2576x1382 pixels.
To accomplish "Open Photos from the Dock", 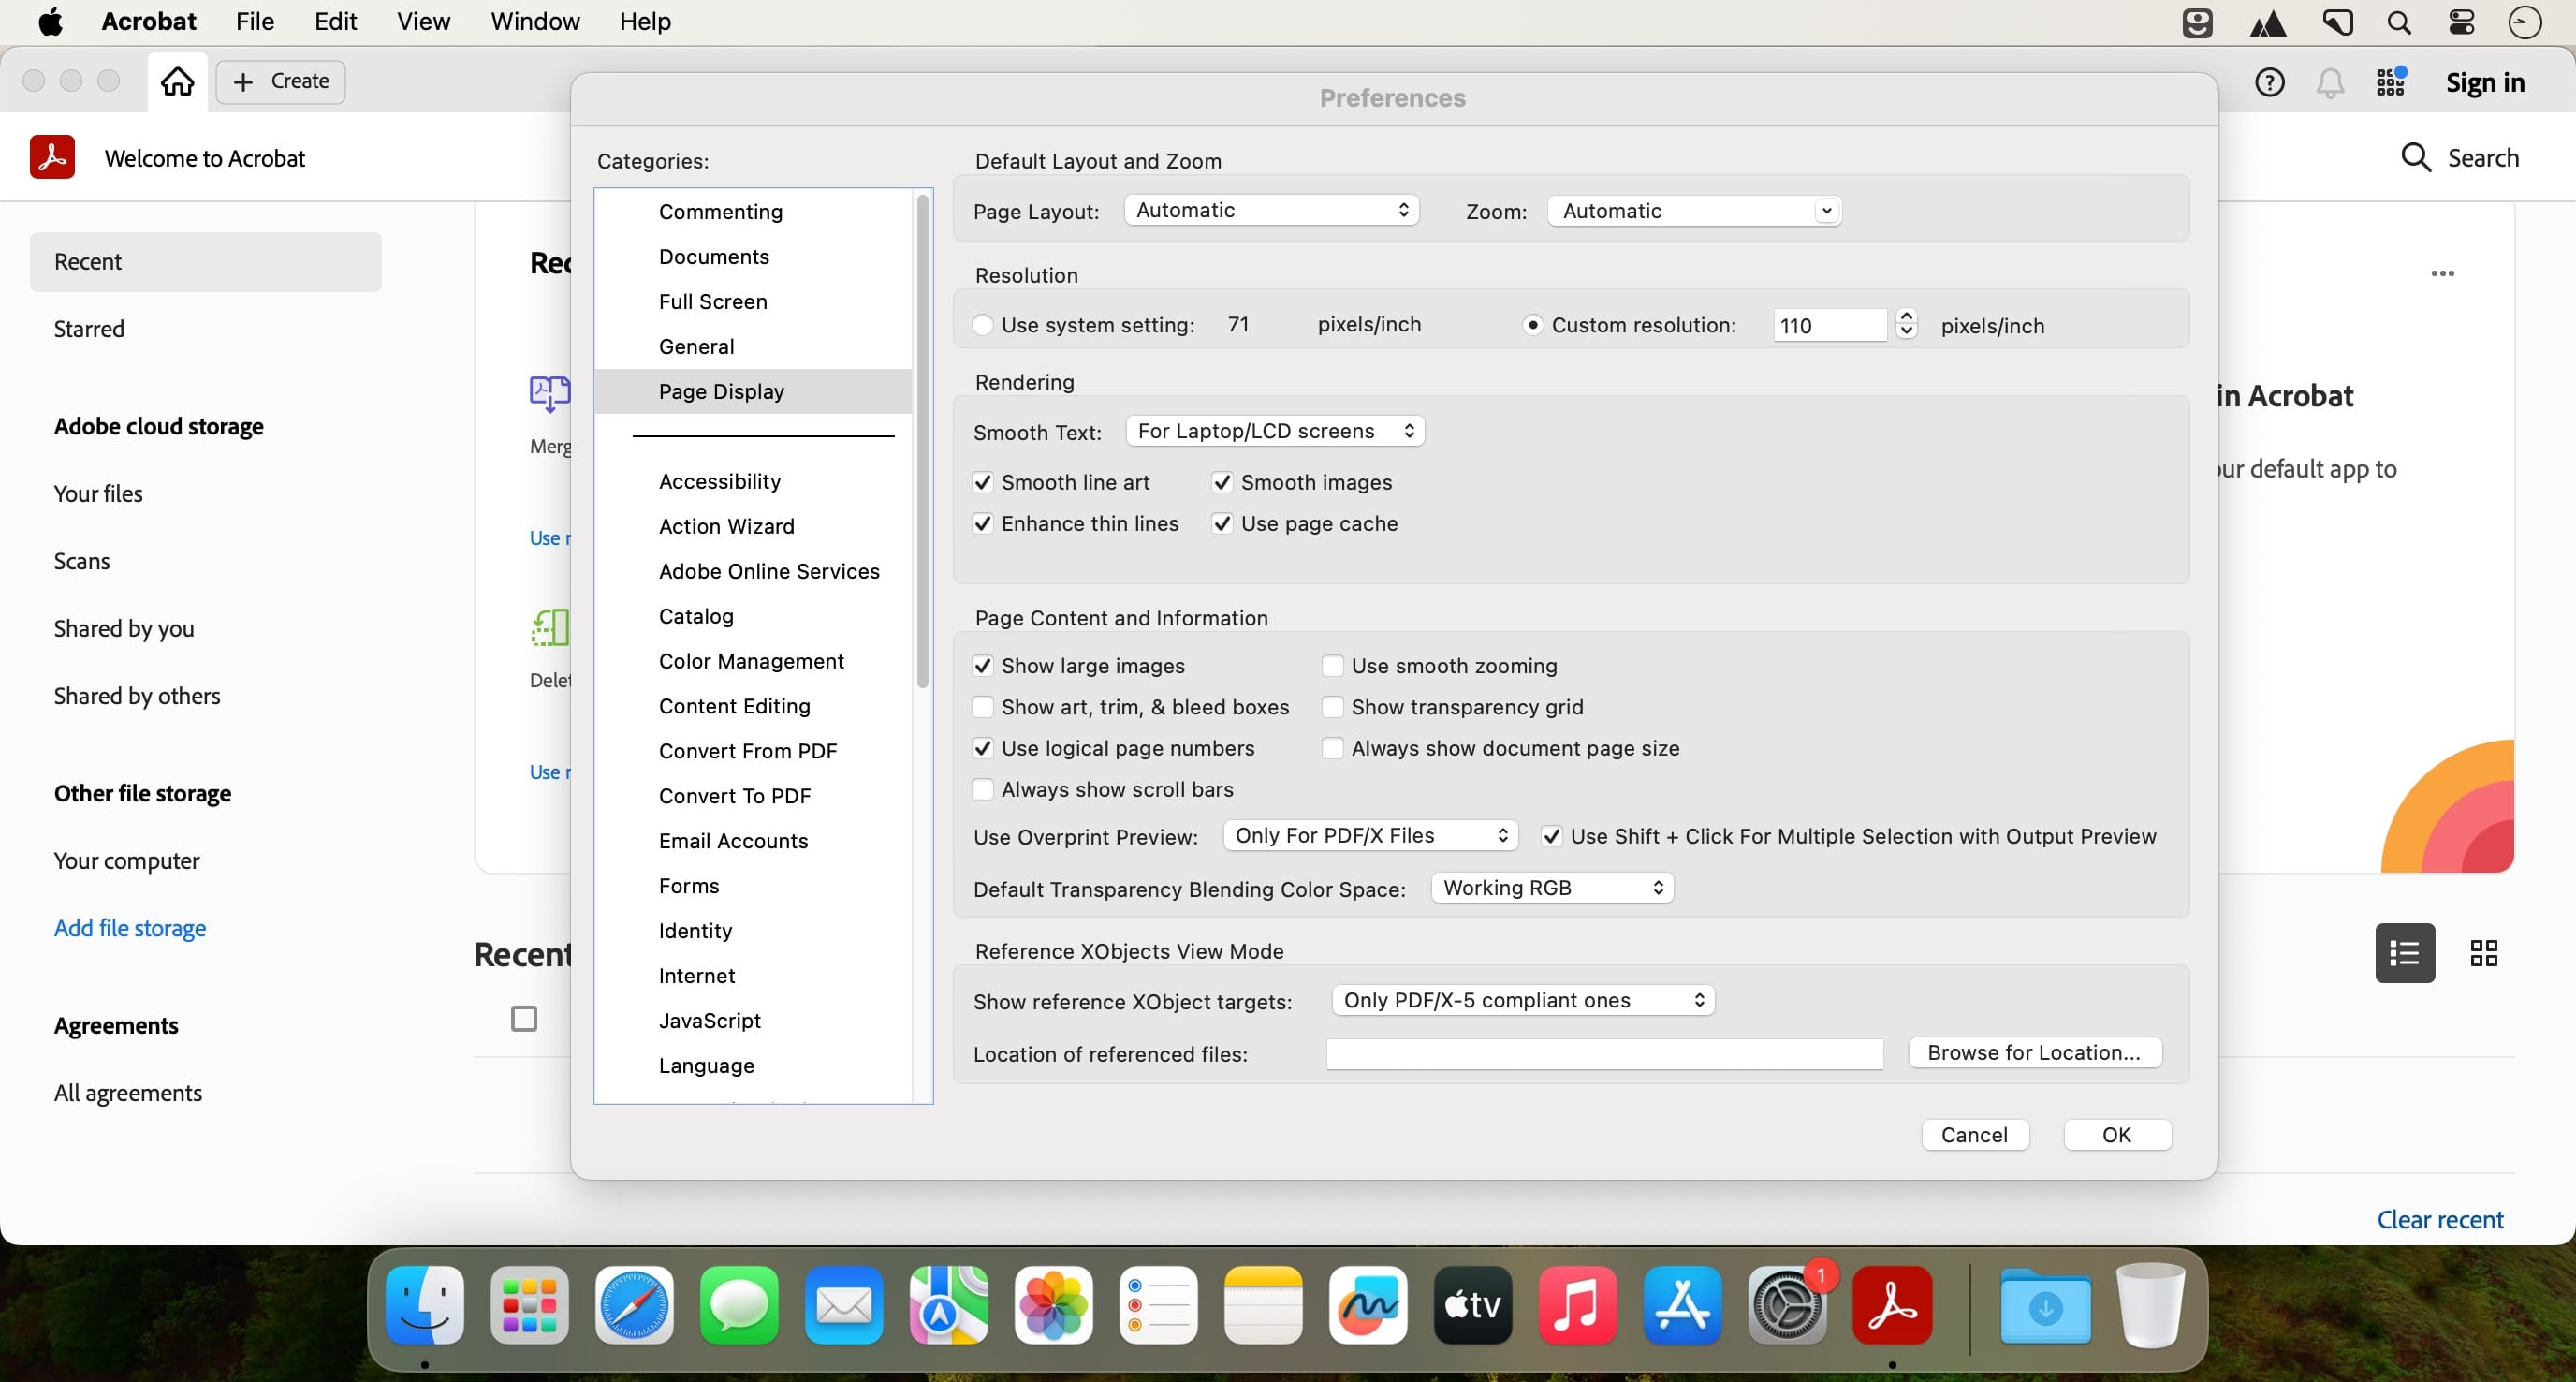I will tap(1053, 1305).
